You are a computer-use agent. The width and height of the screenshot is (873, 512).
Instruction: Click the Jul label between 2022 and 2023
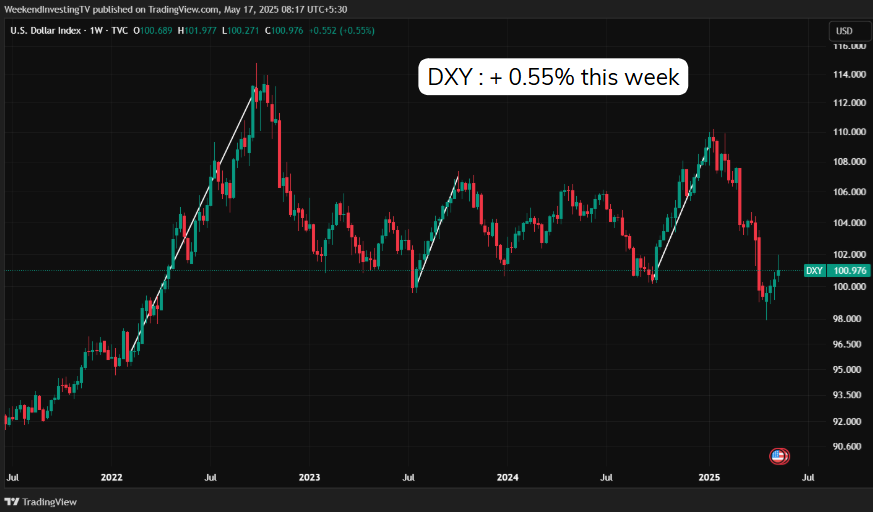click(210, 477)
